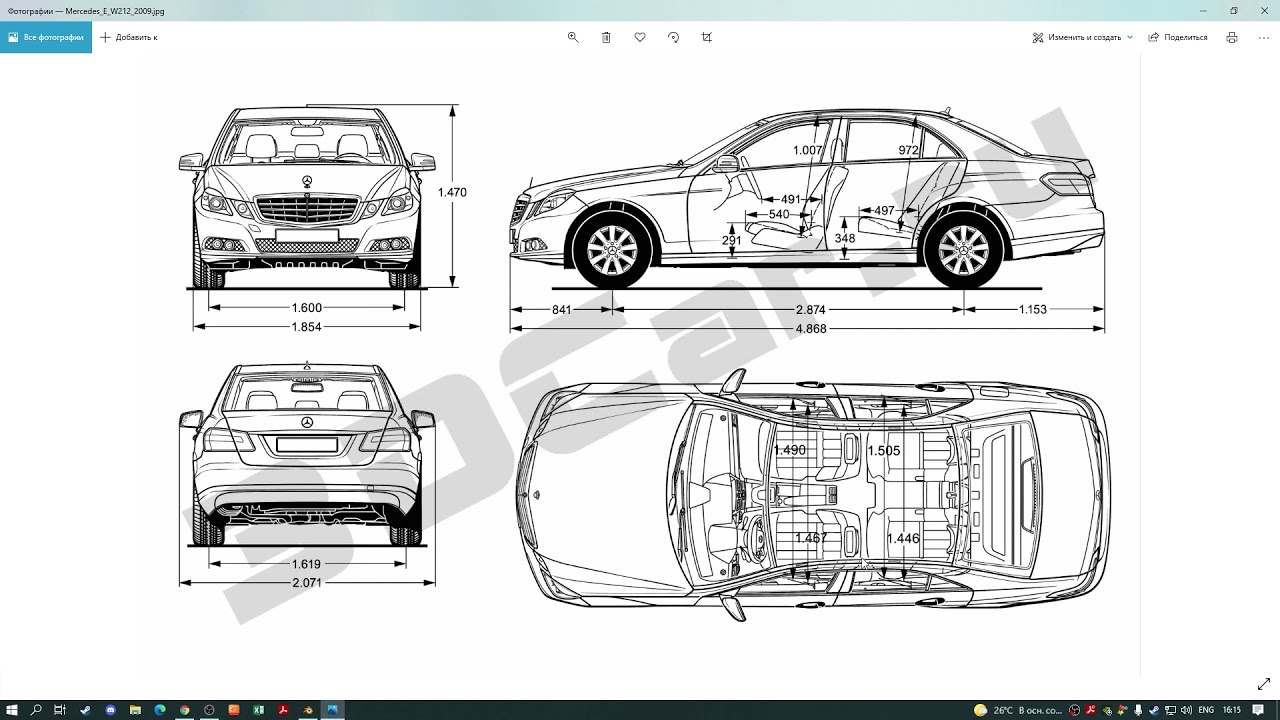This screenshot has width=1280, height=720.
Task: Open the crop tool
Action: (x=707, y=37)
